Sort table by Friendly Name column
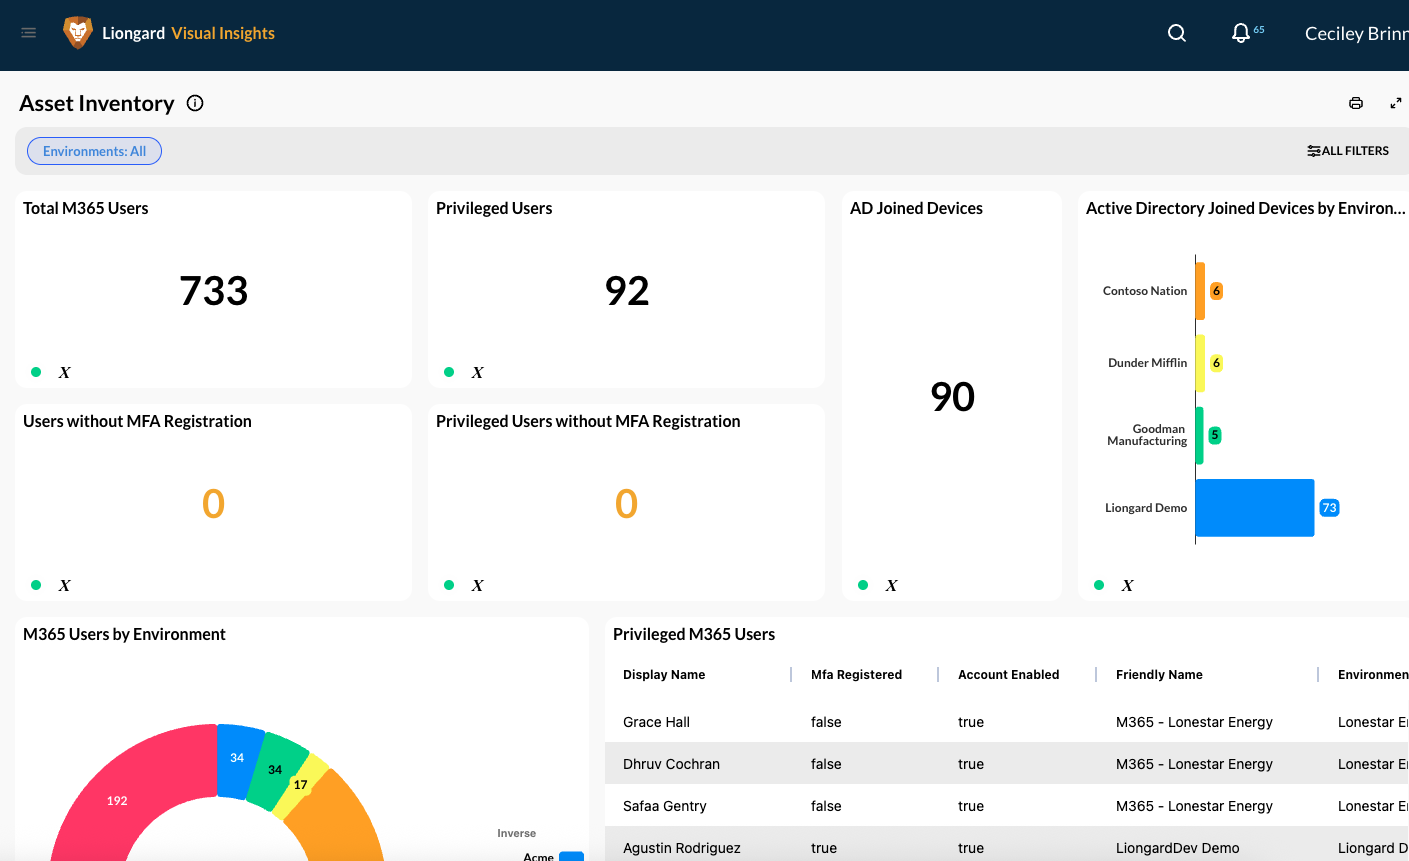The image size is (1409, 861). tap(1159, 675)
